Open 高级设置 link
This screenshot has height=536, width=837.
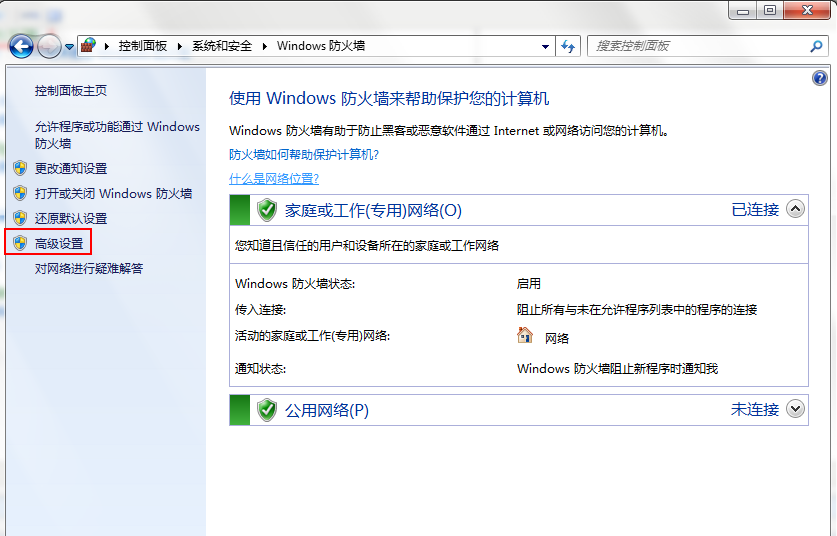[59, 243]
